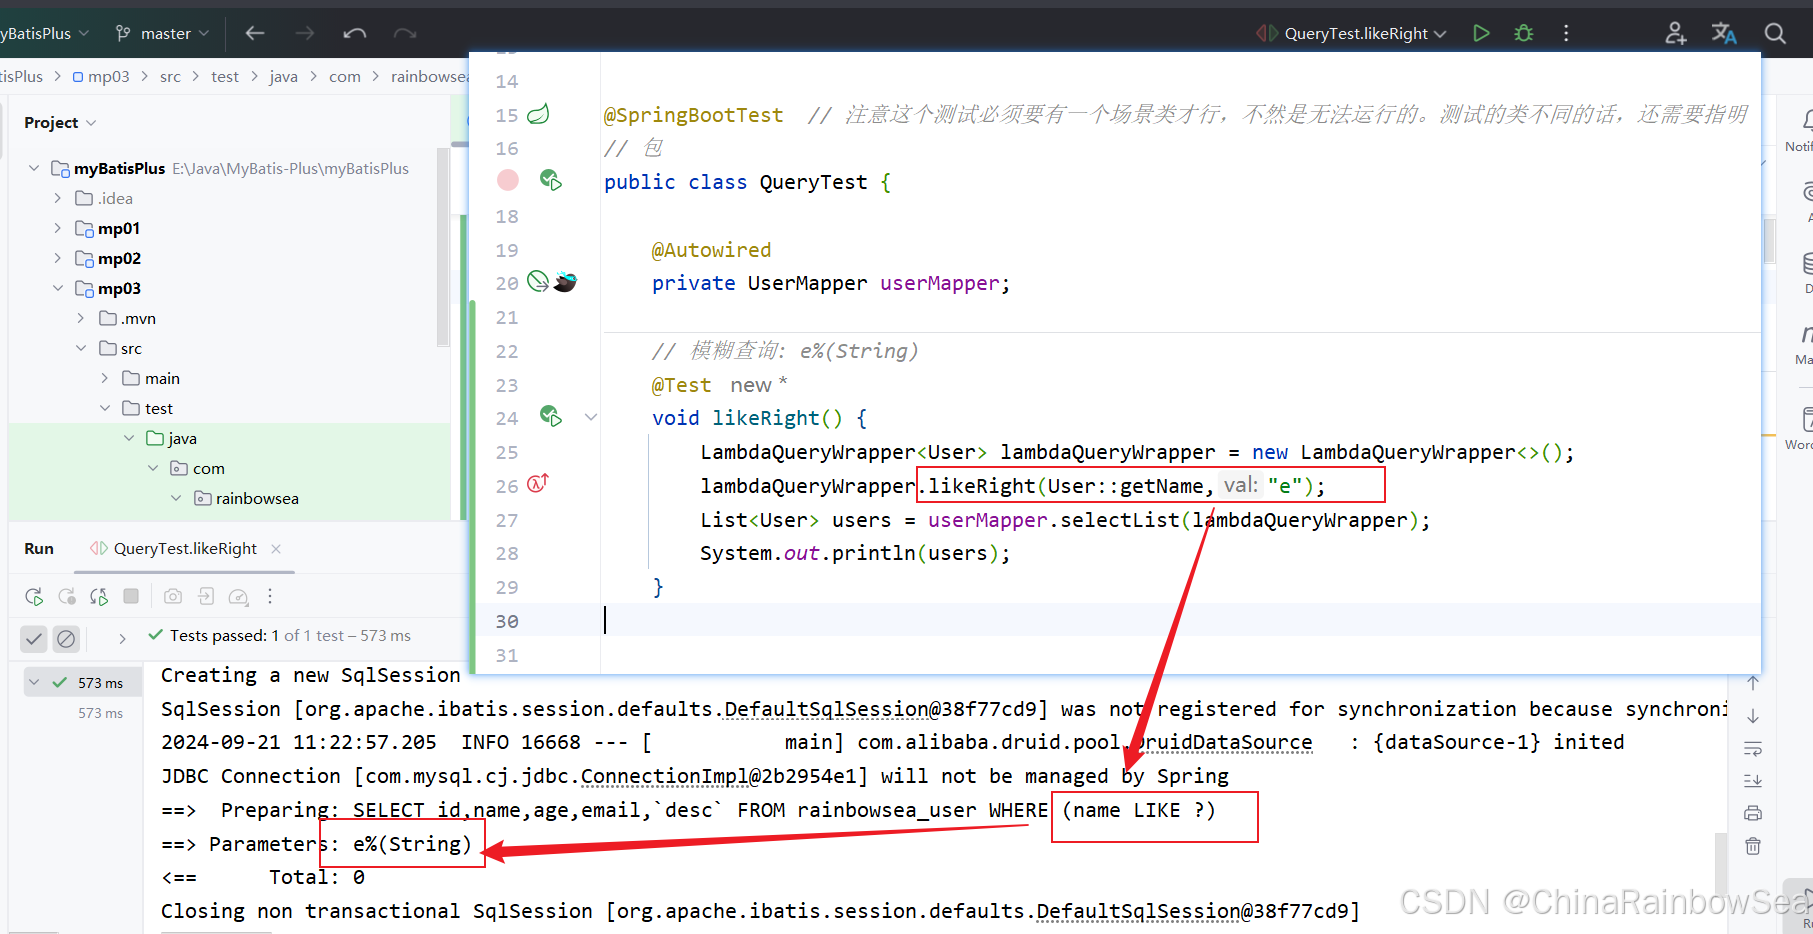Click ConnectionImpl@2b2954e1 link in console

tap(718, 776)
